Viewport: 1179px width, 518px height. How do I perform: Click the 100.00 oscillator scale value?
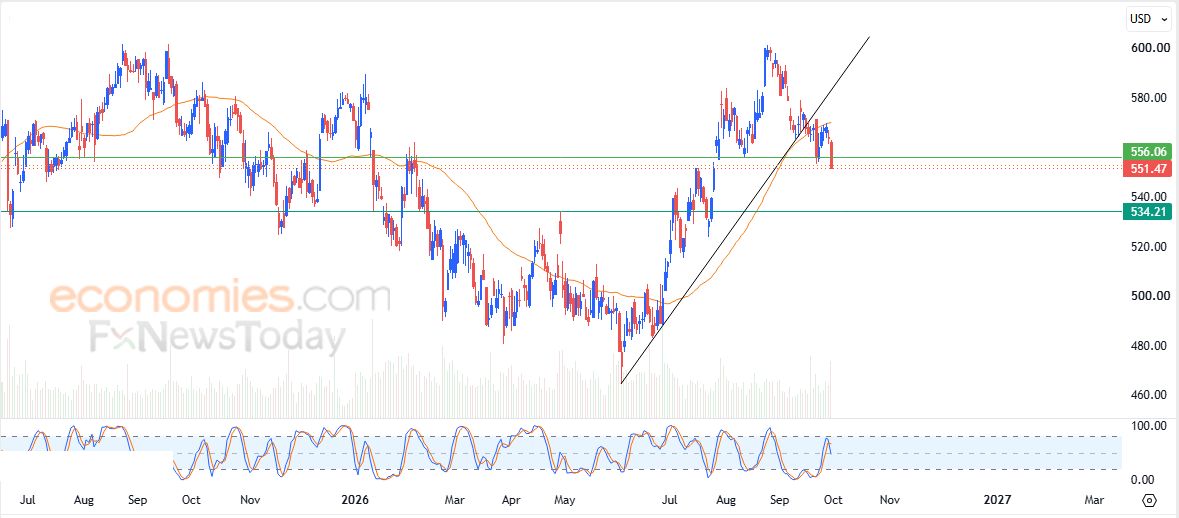tap(1147, 426)
